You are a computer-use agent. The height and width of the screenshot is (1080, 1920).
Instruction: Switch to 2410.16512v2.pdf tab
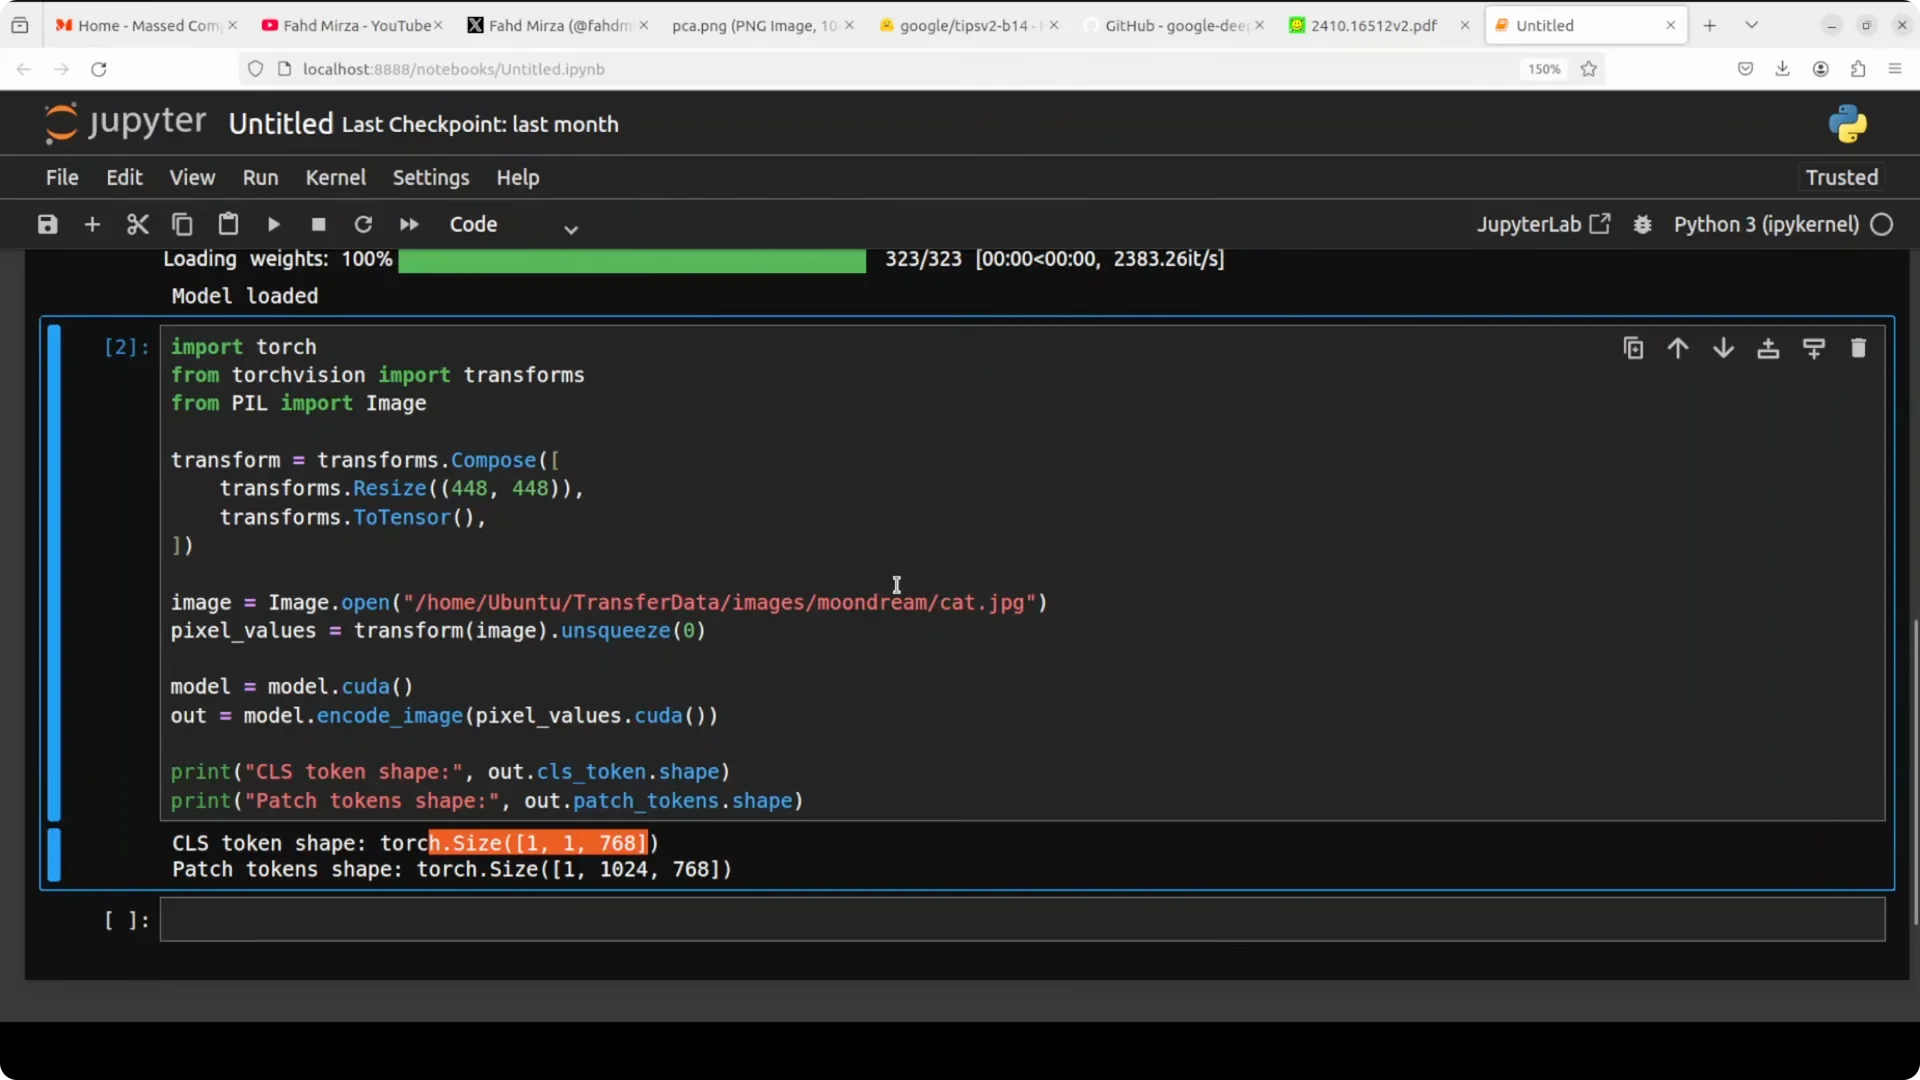point(1380,25)
